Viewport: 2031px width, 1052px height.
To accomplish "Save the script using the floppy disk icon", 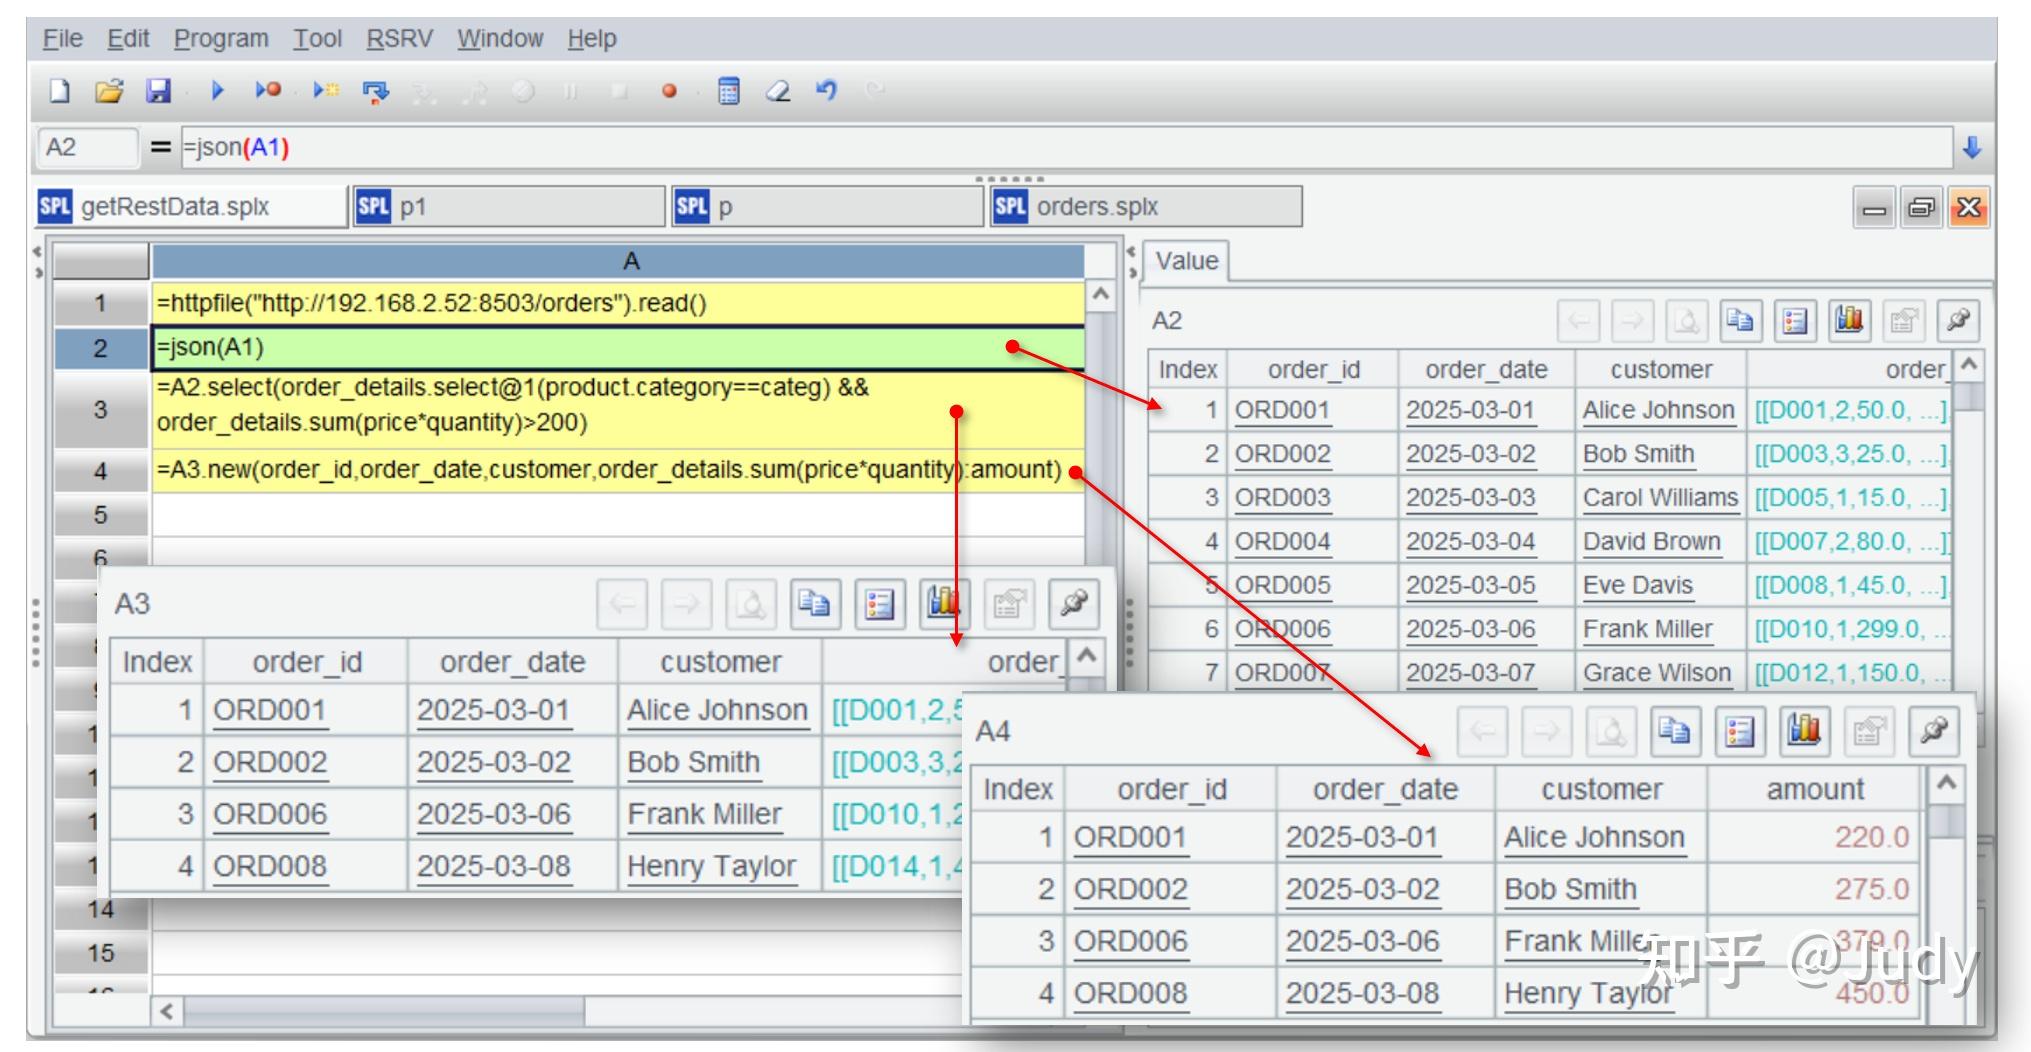I will 158,91.
